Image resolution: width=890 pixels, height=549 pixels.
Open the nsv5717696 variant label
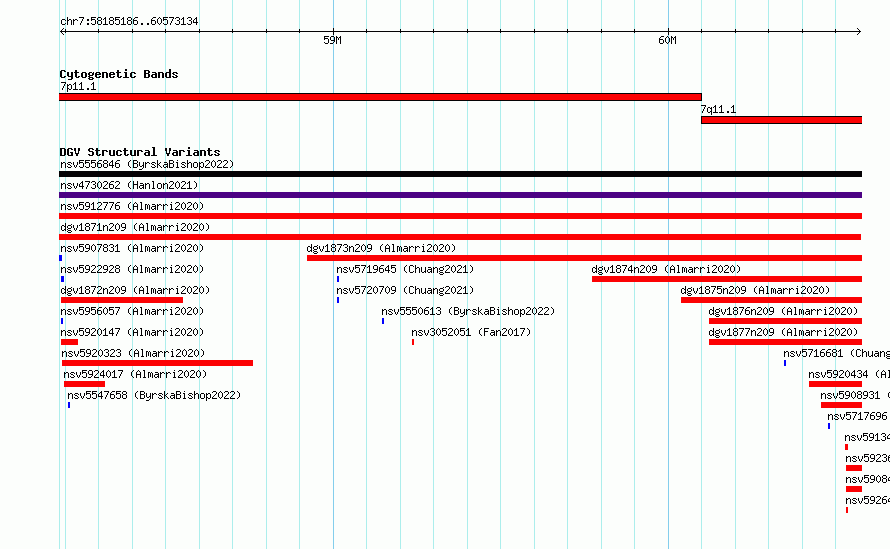(858, 417)
